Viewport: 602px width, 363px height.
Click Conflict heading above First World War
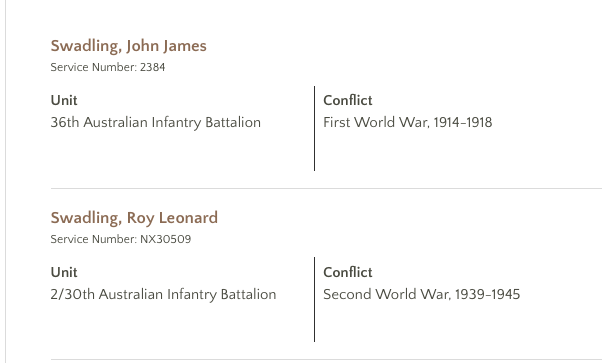[347, 100]
